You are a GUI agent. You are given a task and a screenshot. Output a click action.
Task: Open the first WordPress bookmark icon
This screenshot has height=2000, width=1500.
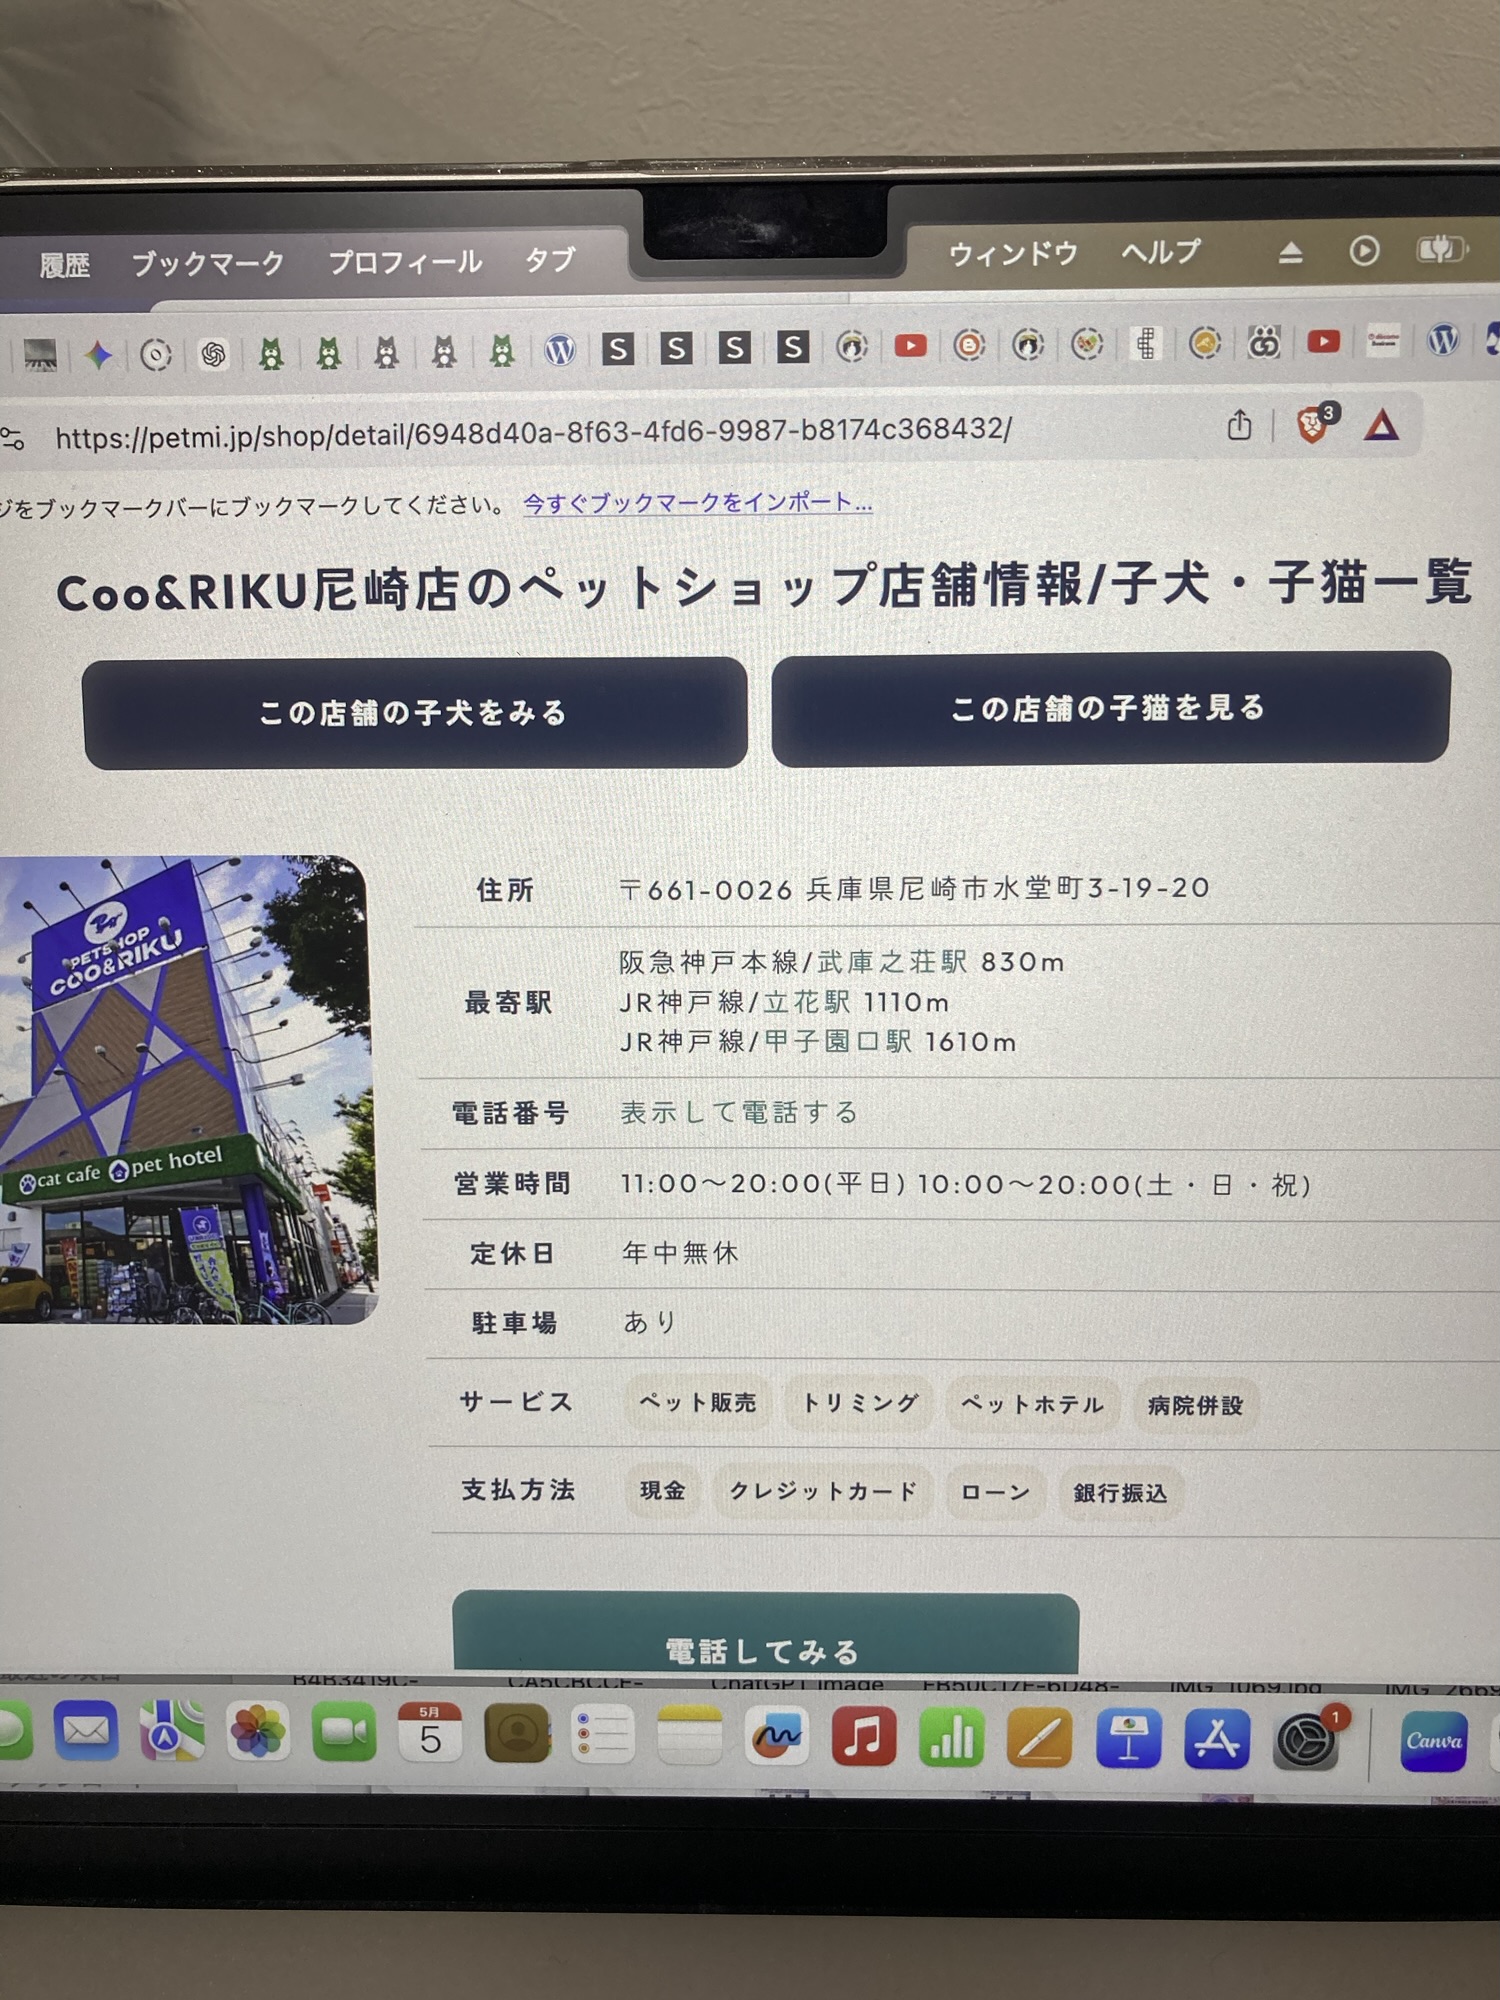click(x=559, y=349)
